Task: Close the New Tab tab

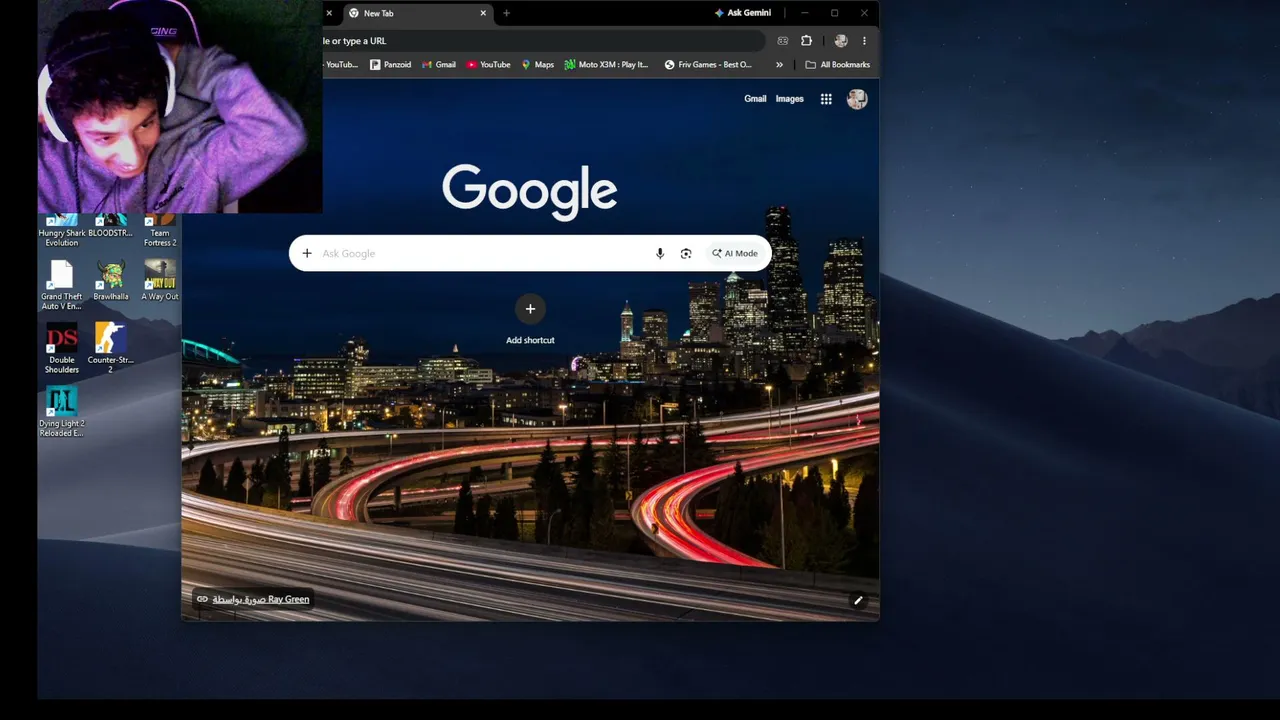Action: click(483, 13)
